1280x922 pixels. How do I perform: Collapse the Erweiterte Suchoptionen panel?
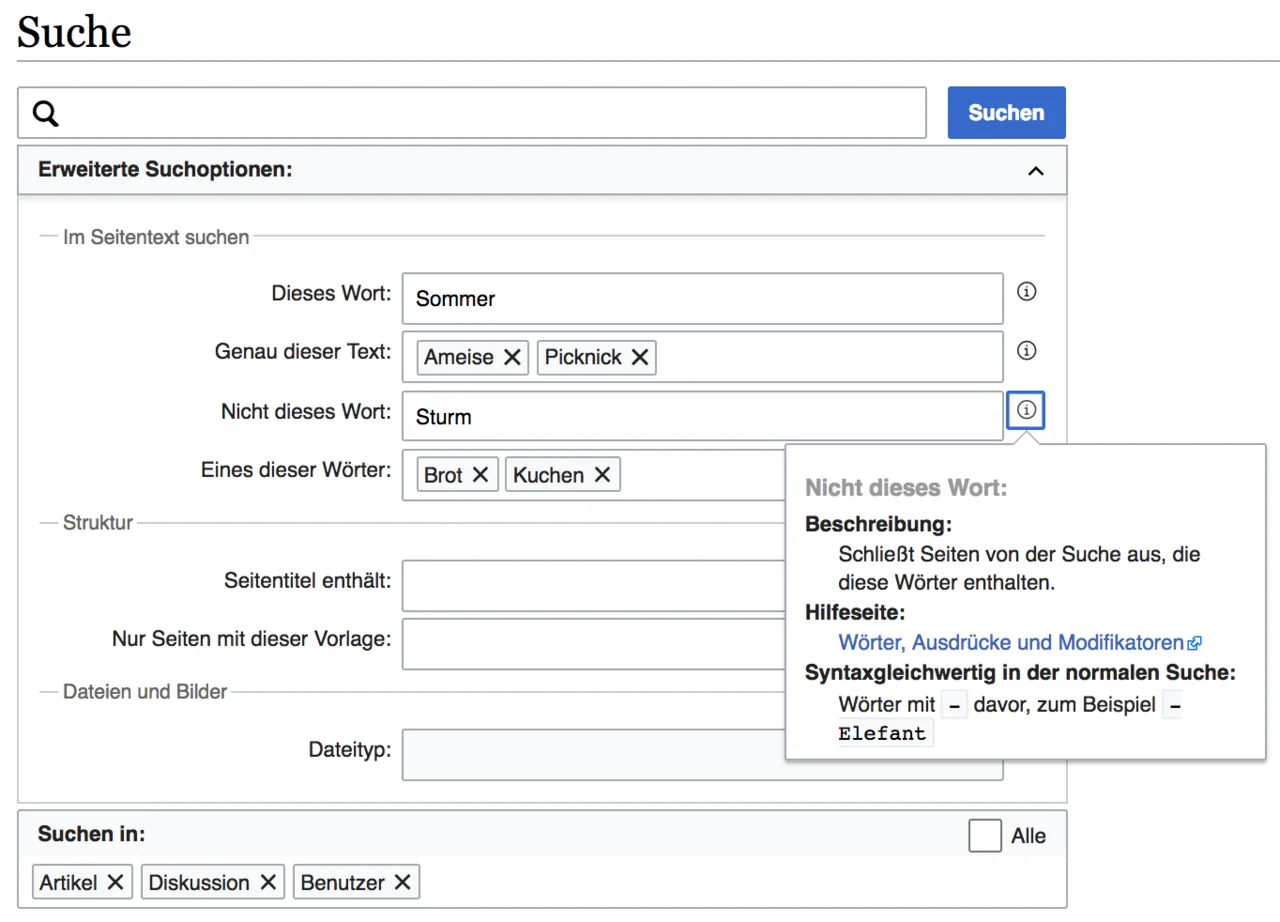coord(1036,171)
